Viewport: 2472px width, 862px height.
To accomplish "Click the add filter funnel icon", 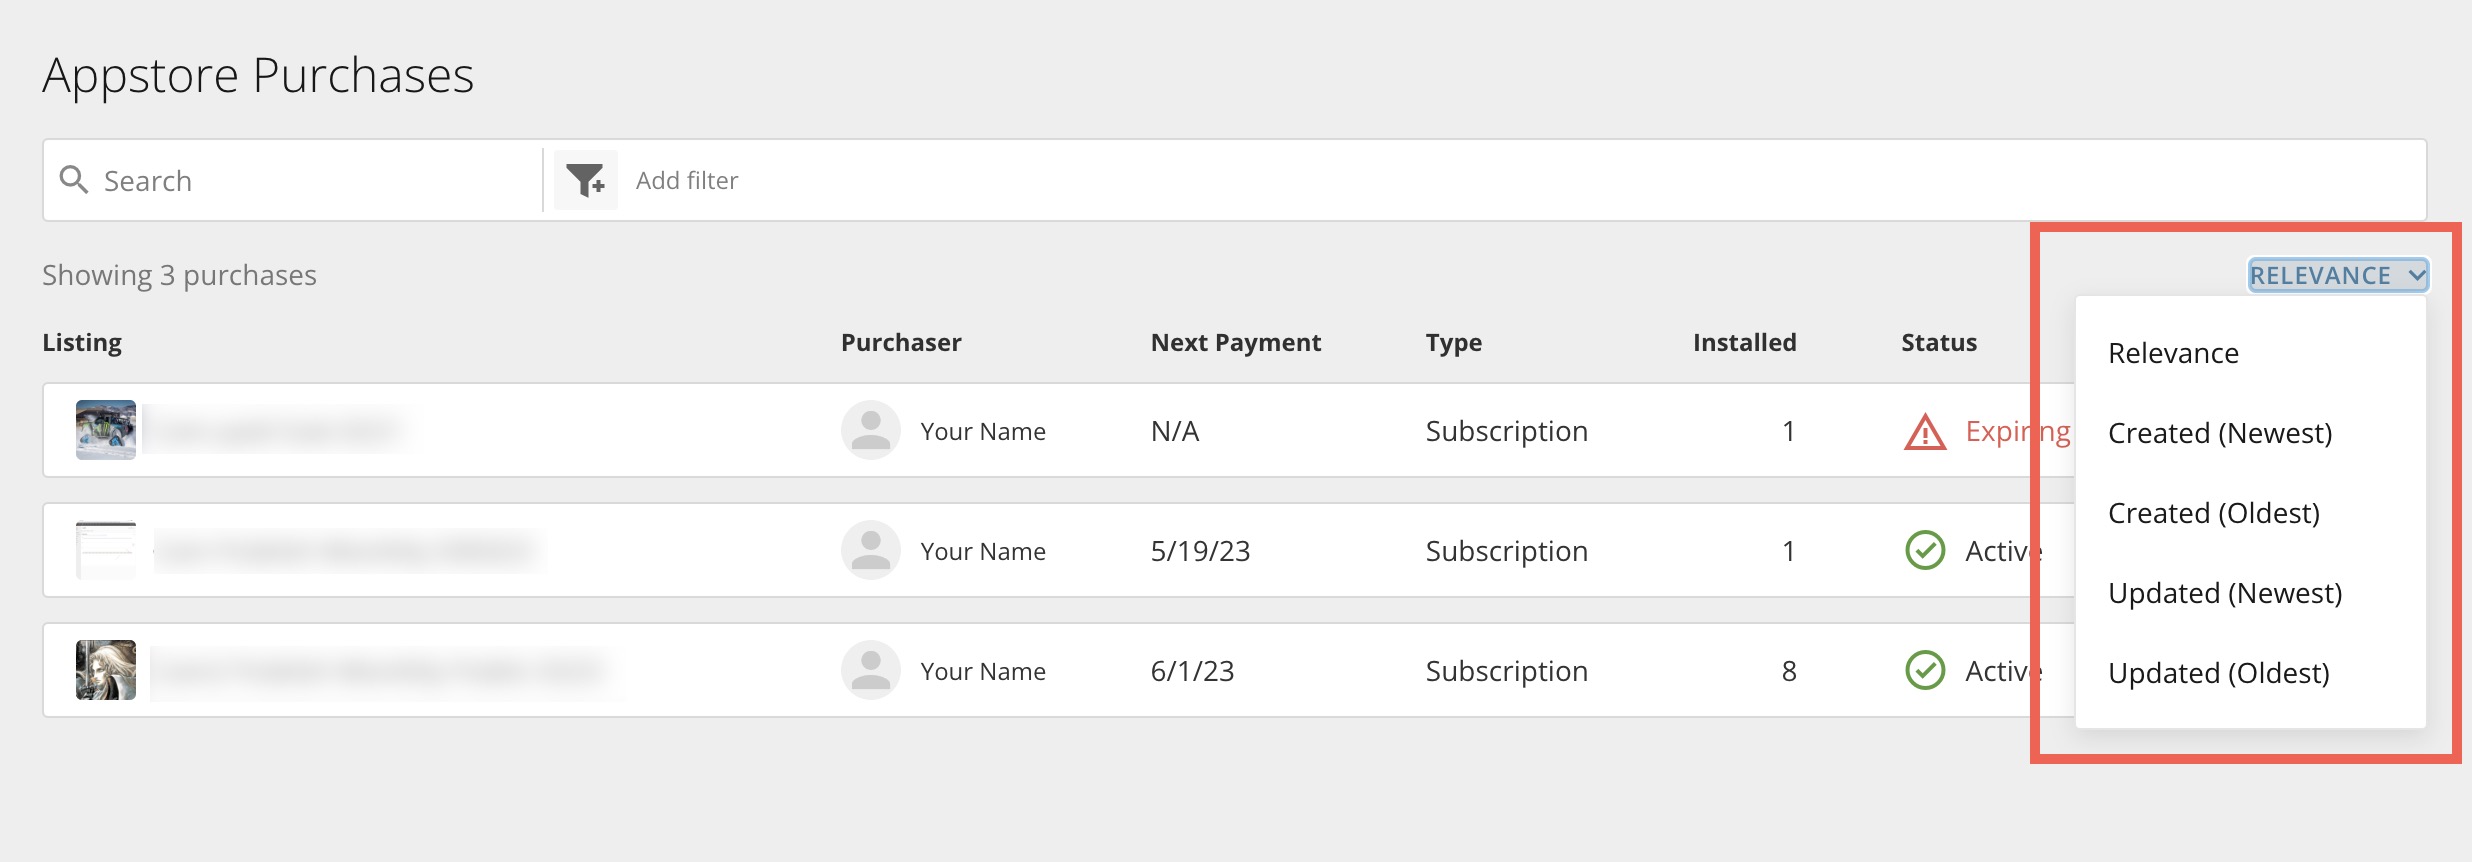I will [586, 180].
